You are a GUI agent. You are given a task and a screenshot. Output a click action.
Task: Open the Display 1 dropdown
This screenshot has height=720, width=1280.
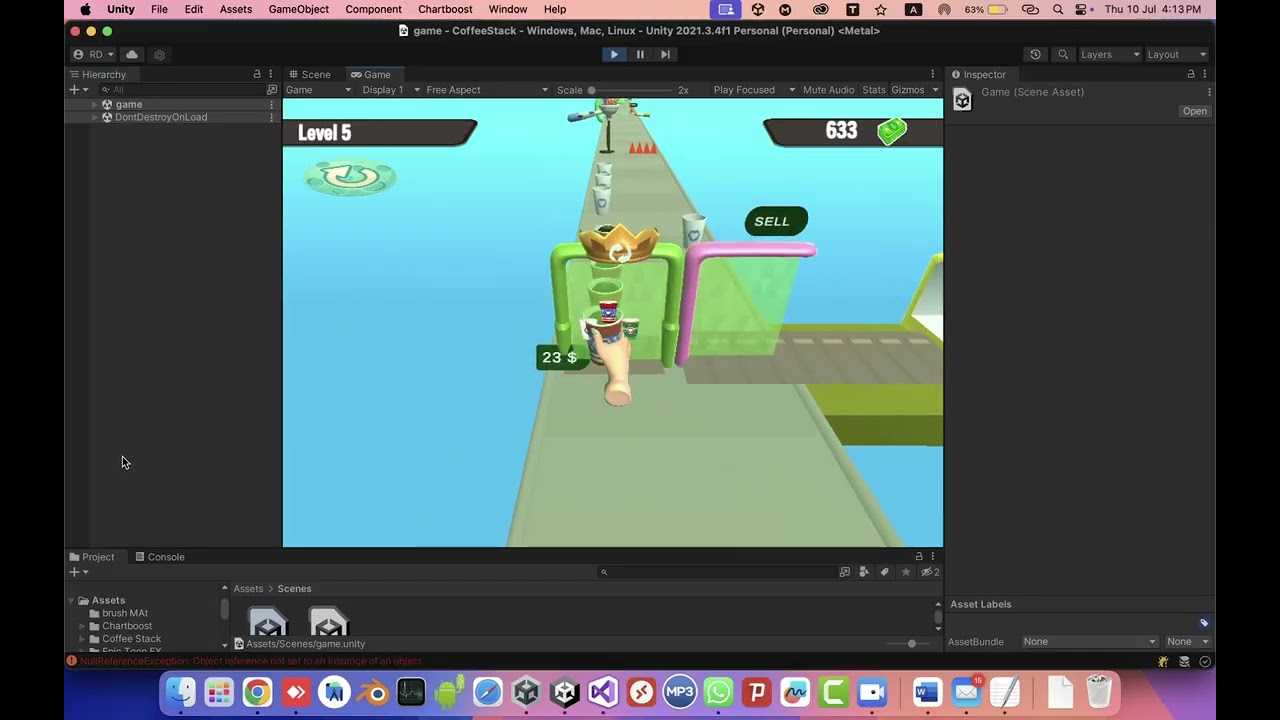(x=391, y=90)
